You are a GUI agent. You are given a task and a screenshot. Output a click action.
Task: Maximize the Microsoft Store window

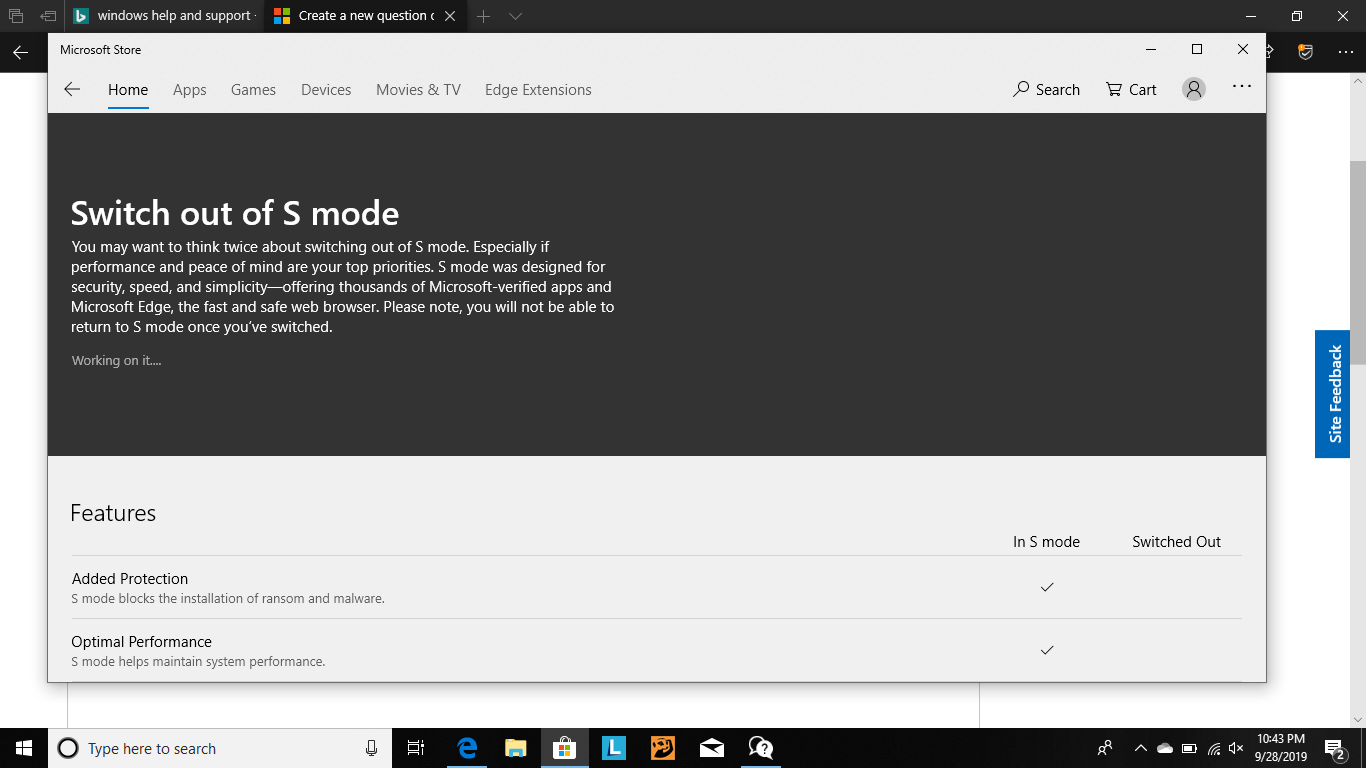point(1197,49)
